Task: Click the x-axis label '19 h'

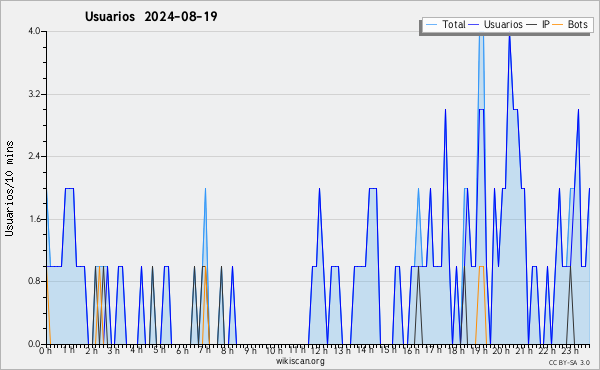Action: click(x=478, y=350)
